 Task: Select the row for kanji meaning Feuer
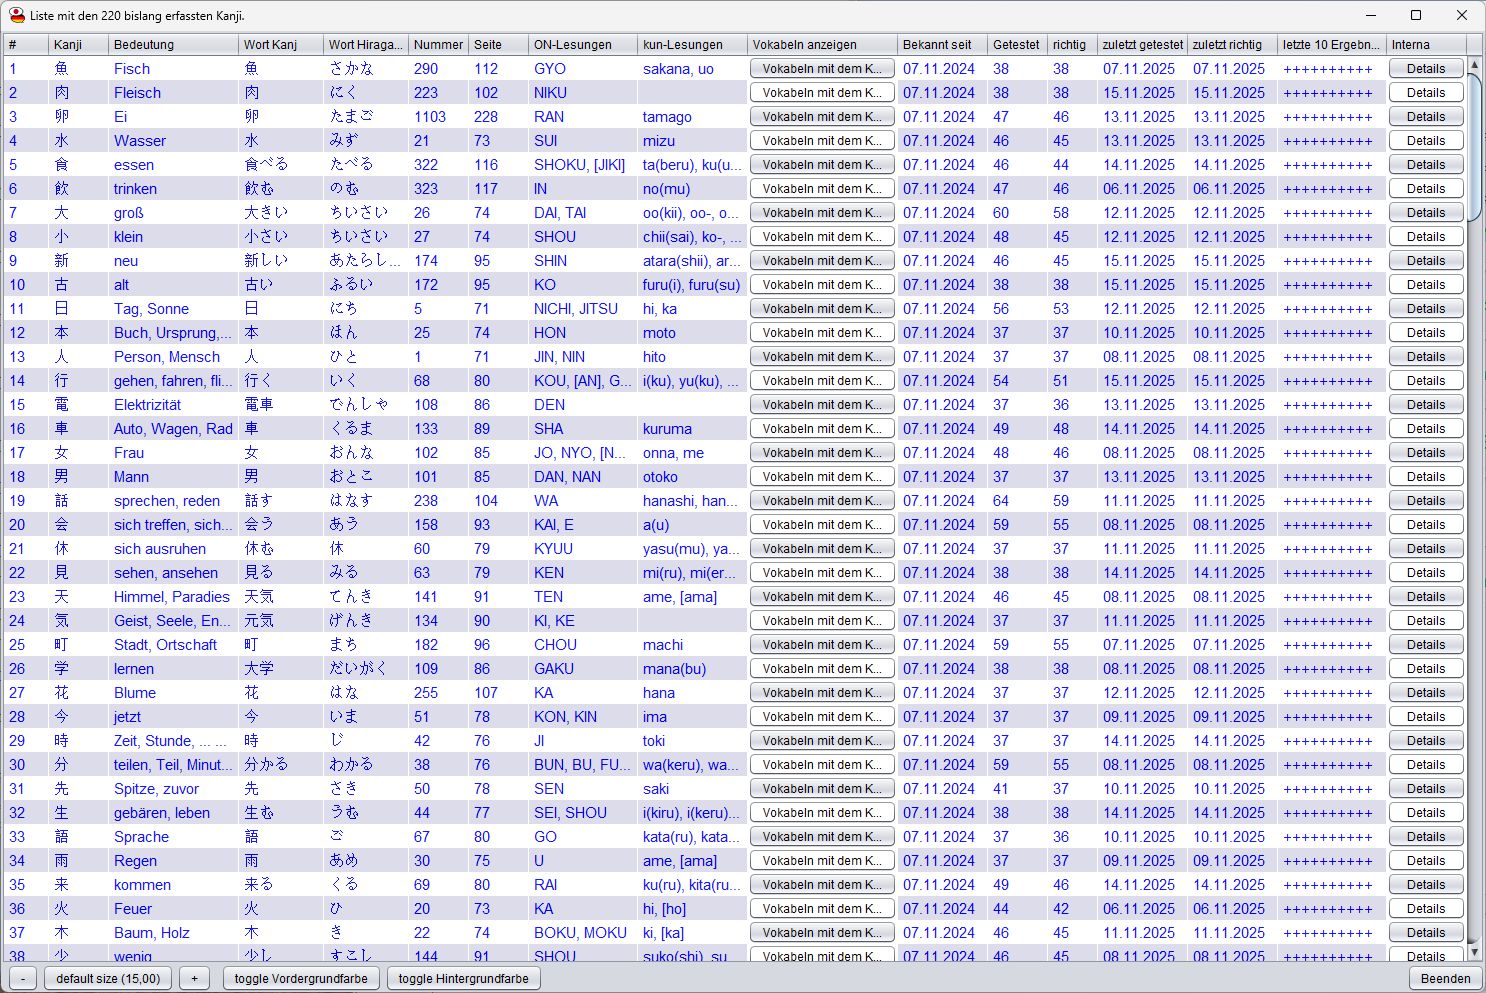pyautogui.click(x=133, y=909)
